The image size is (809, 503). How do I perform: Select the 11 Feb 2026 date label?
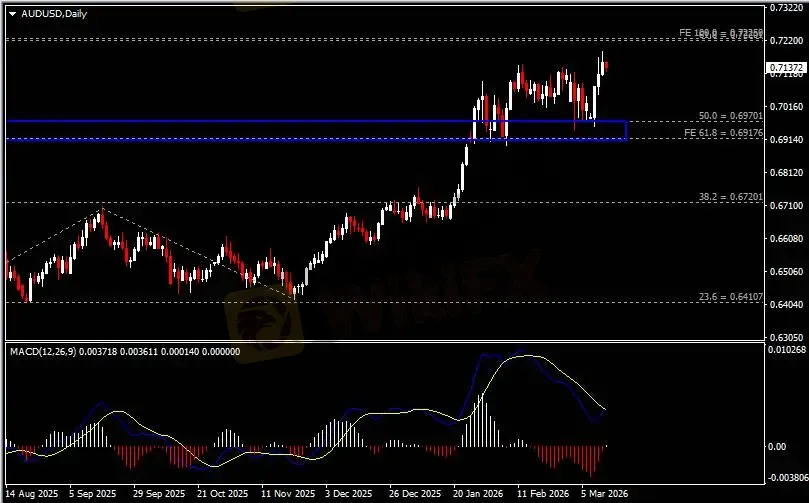(543, 494)
